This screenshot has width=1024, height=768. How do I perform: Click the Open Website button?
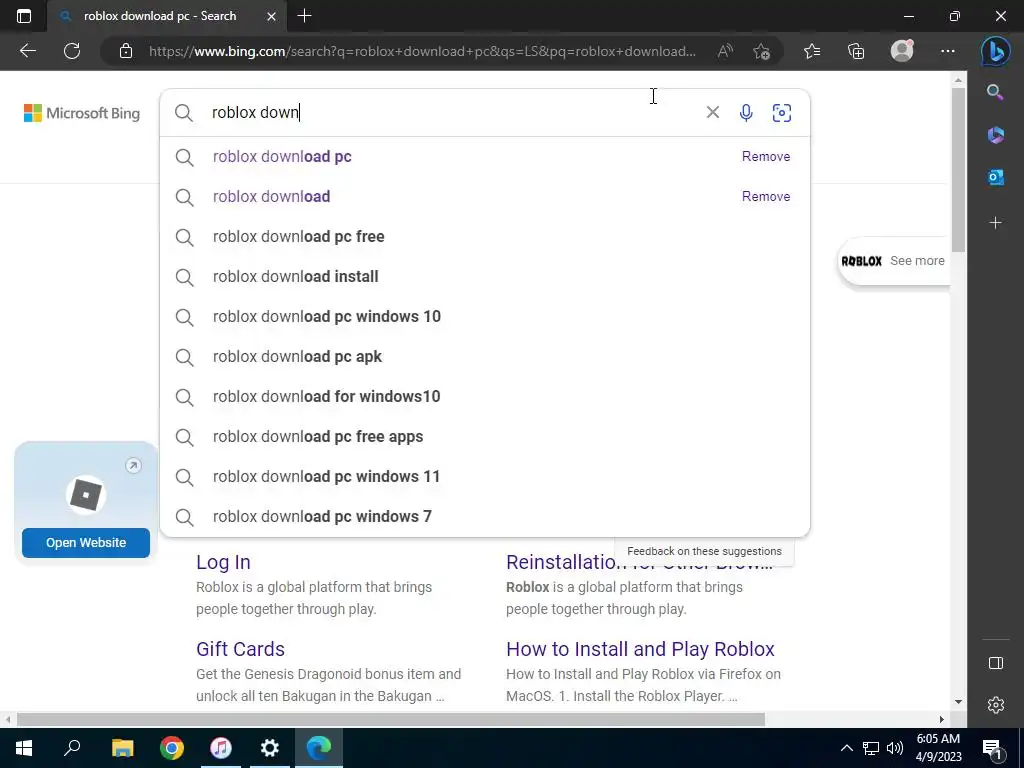(86, 543)
